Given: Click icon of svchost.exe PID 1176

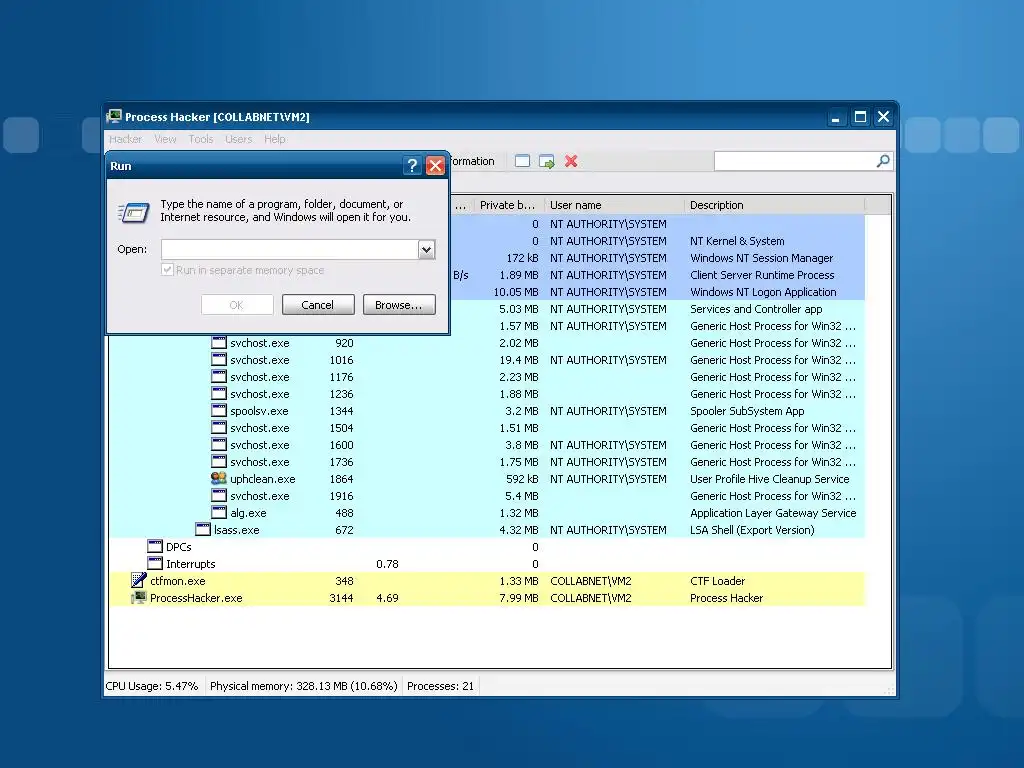Looking at the screenshot, I should (x=219, y=377).
